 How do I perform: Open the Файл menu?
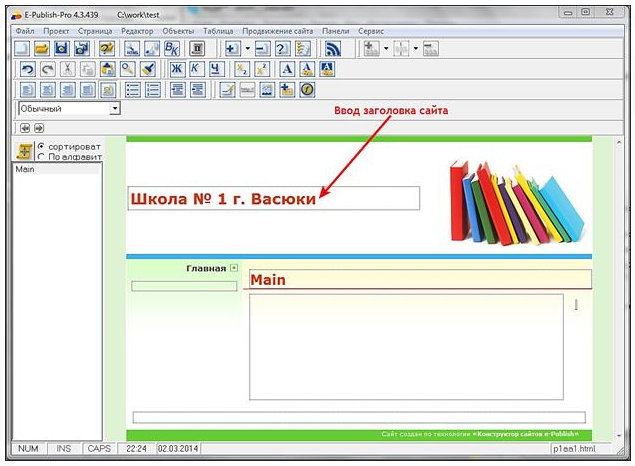[x=25, y=31]
